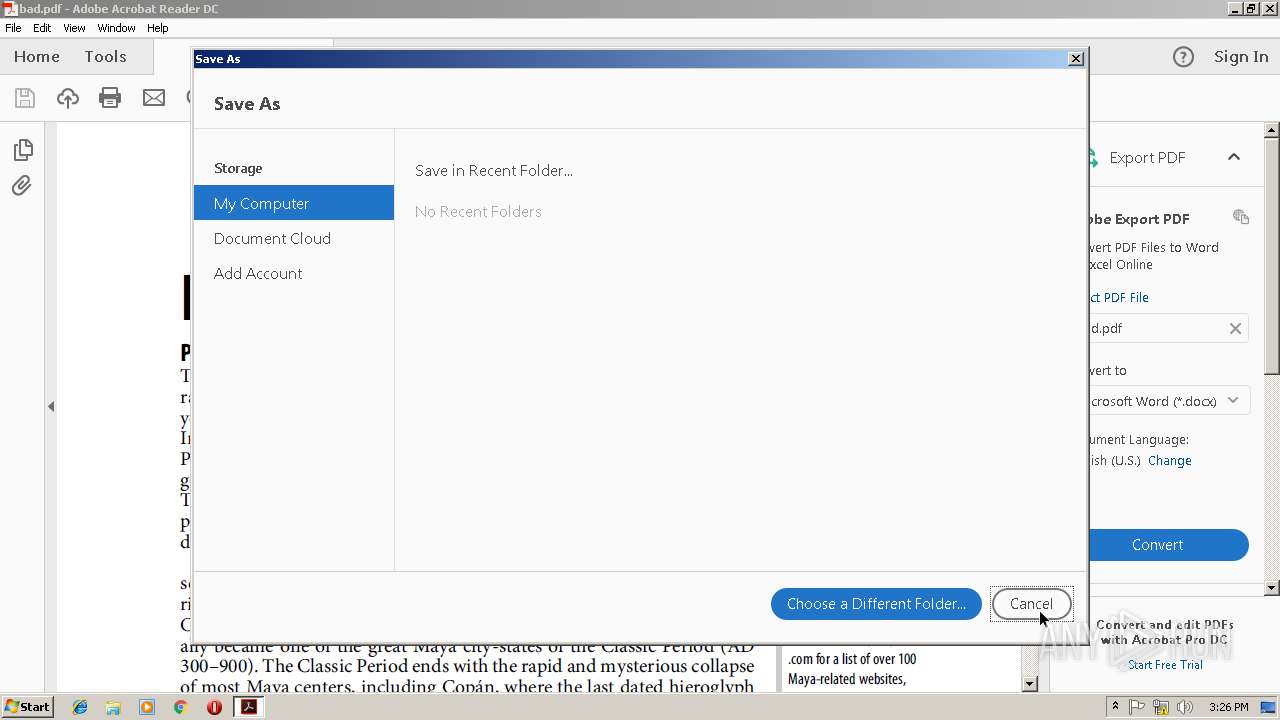This screenshot has height=720, width=1280.
Task: Click the Start button
Action: (x=27, y=707)
